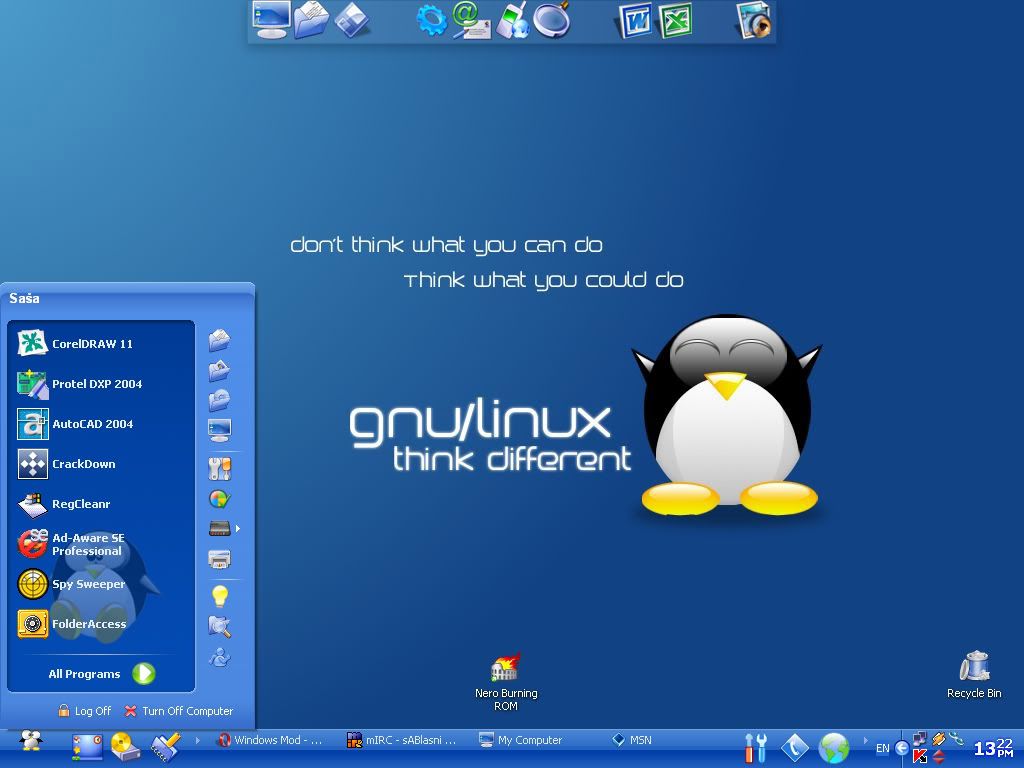Click Log Off button

point(84,711)
